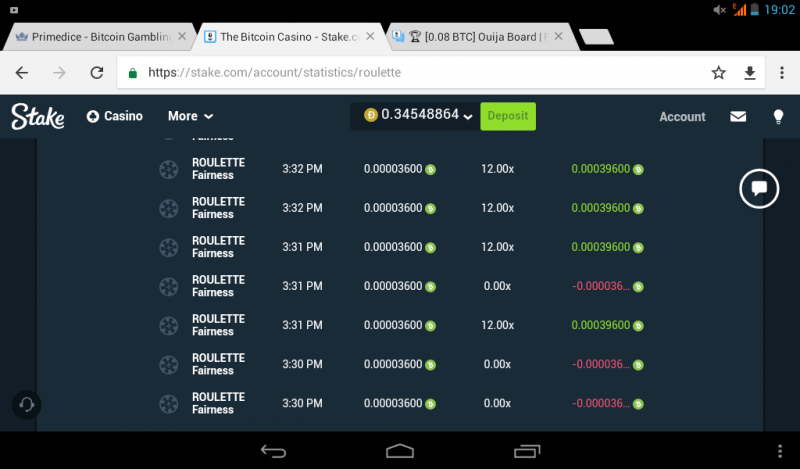Open Fairness link in the topmost 3:32 PM row
This screenshot has height=469, width=800.
213,176
